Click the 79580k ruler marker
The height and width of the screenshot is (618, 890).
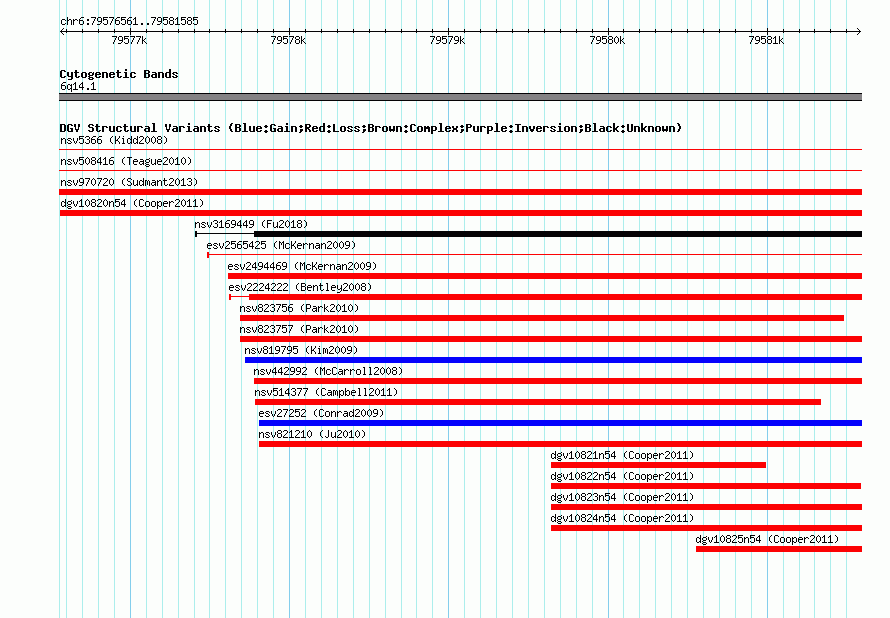tap(607, 40)
